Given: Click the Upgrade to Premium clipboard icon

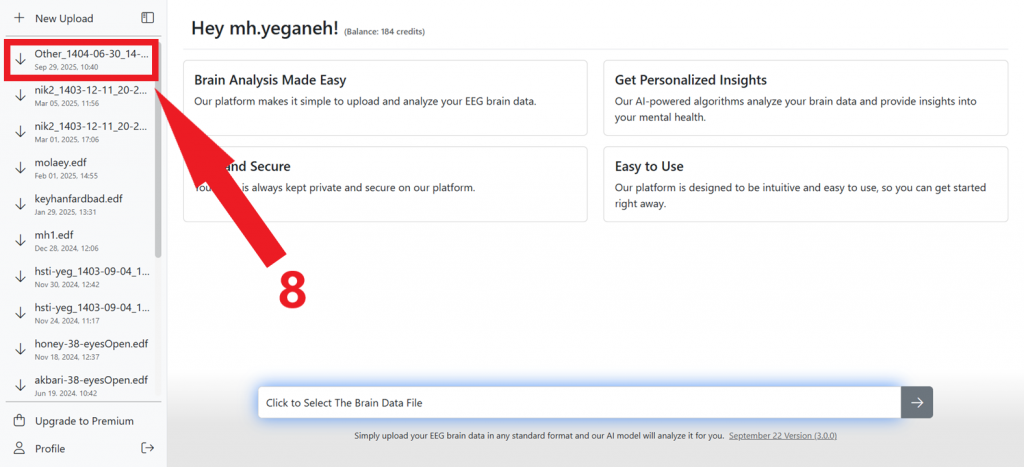Looking at the screenshot, I should pos(19,421).
